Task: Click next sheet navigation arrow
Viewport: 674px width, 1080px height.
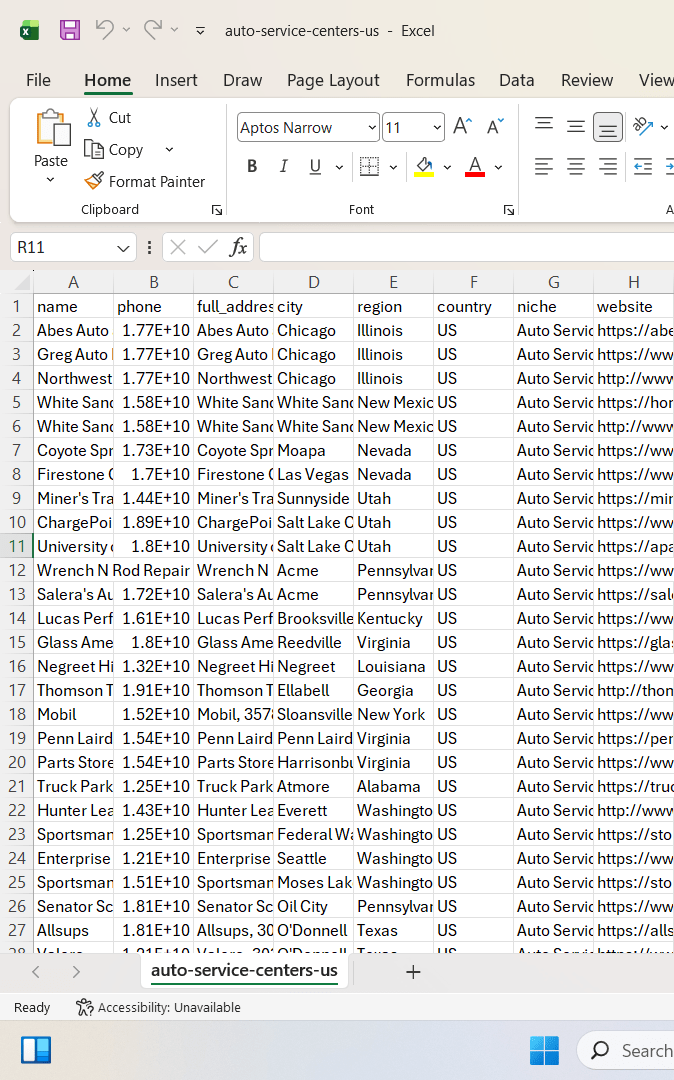Action: point(76,972)
